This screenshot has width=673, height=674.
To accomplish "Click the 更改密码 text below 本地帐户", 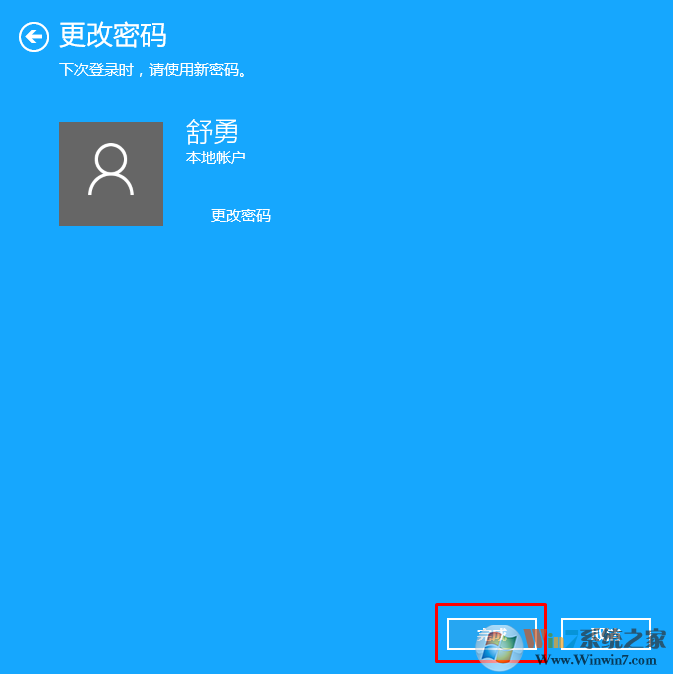I will click(241, 215).
